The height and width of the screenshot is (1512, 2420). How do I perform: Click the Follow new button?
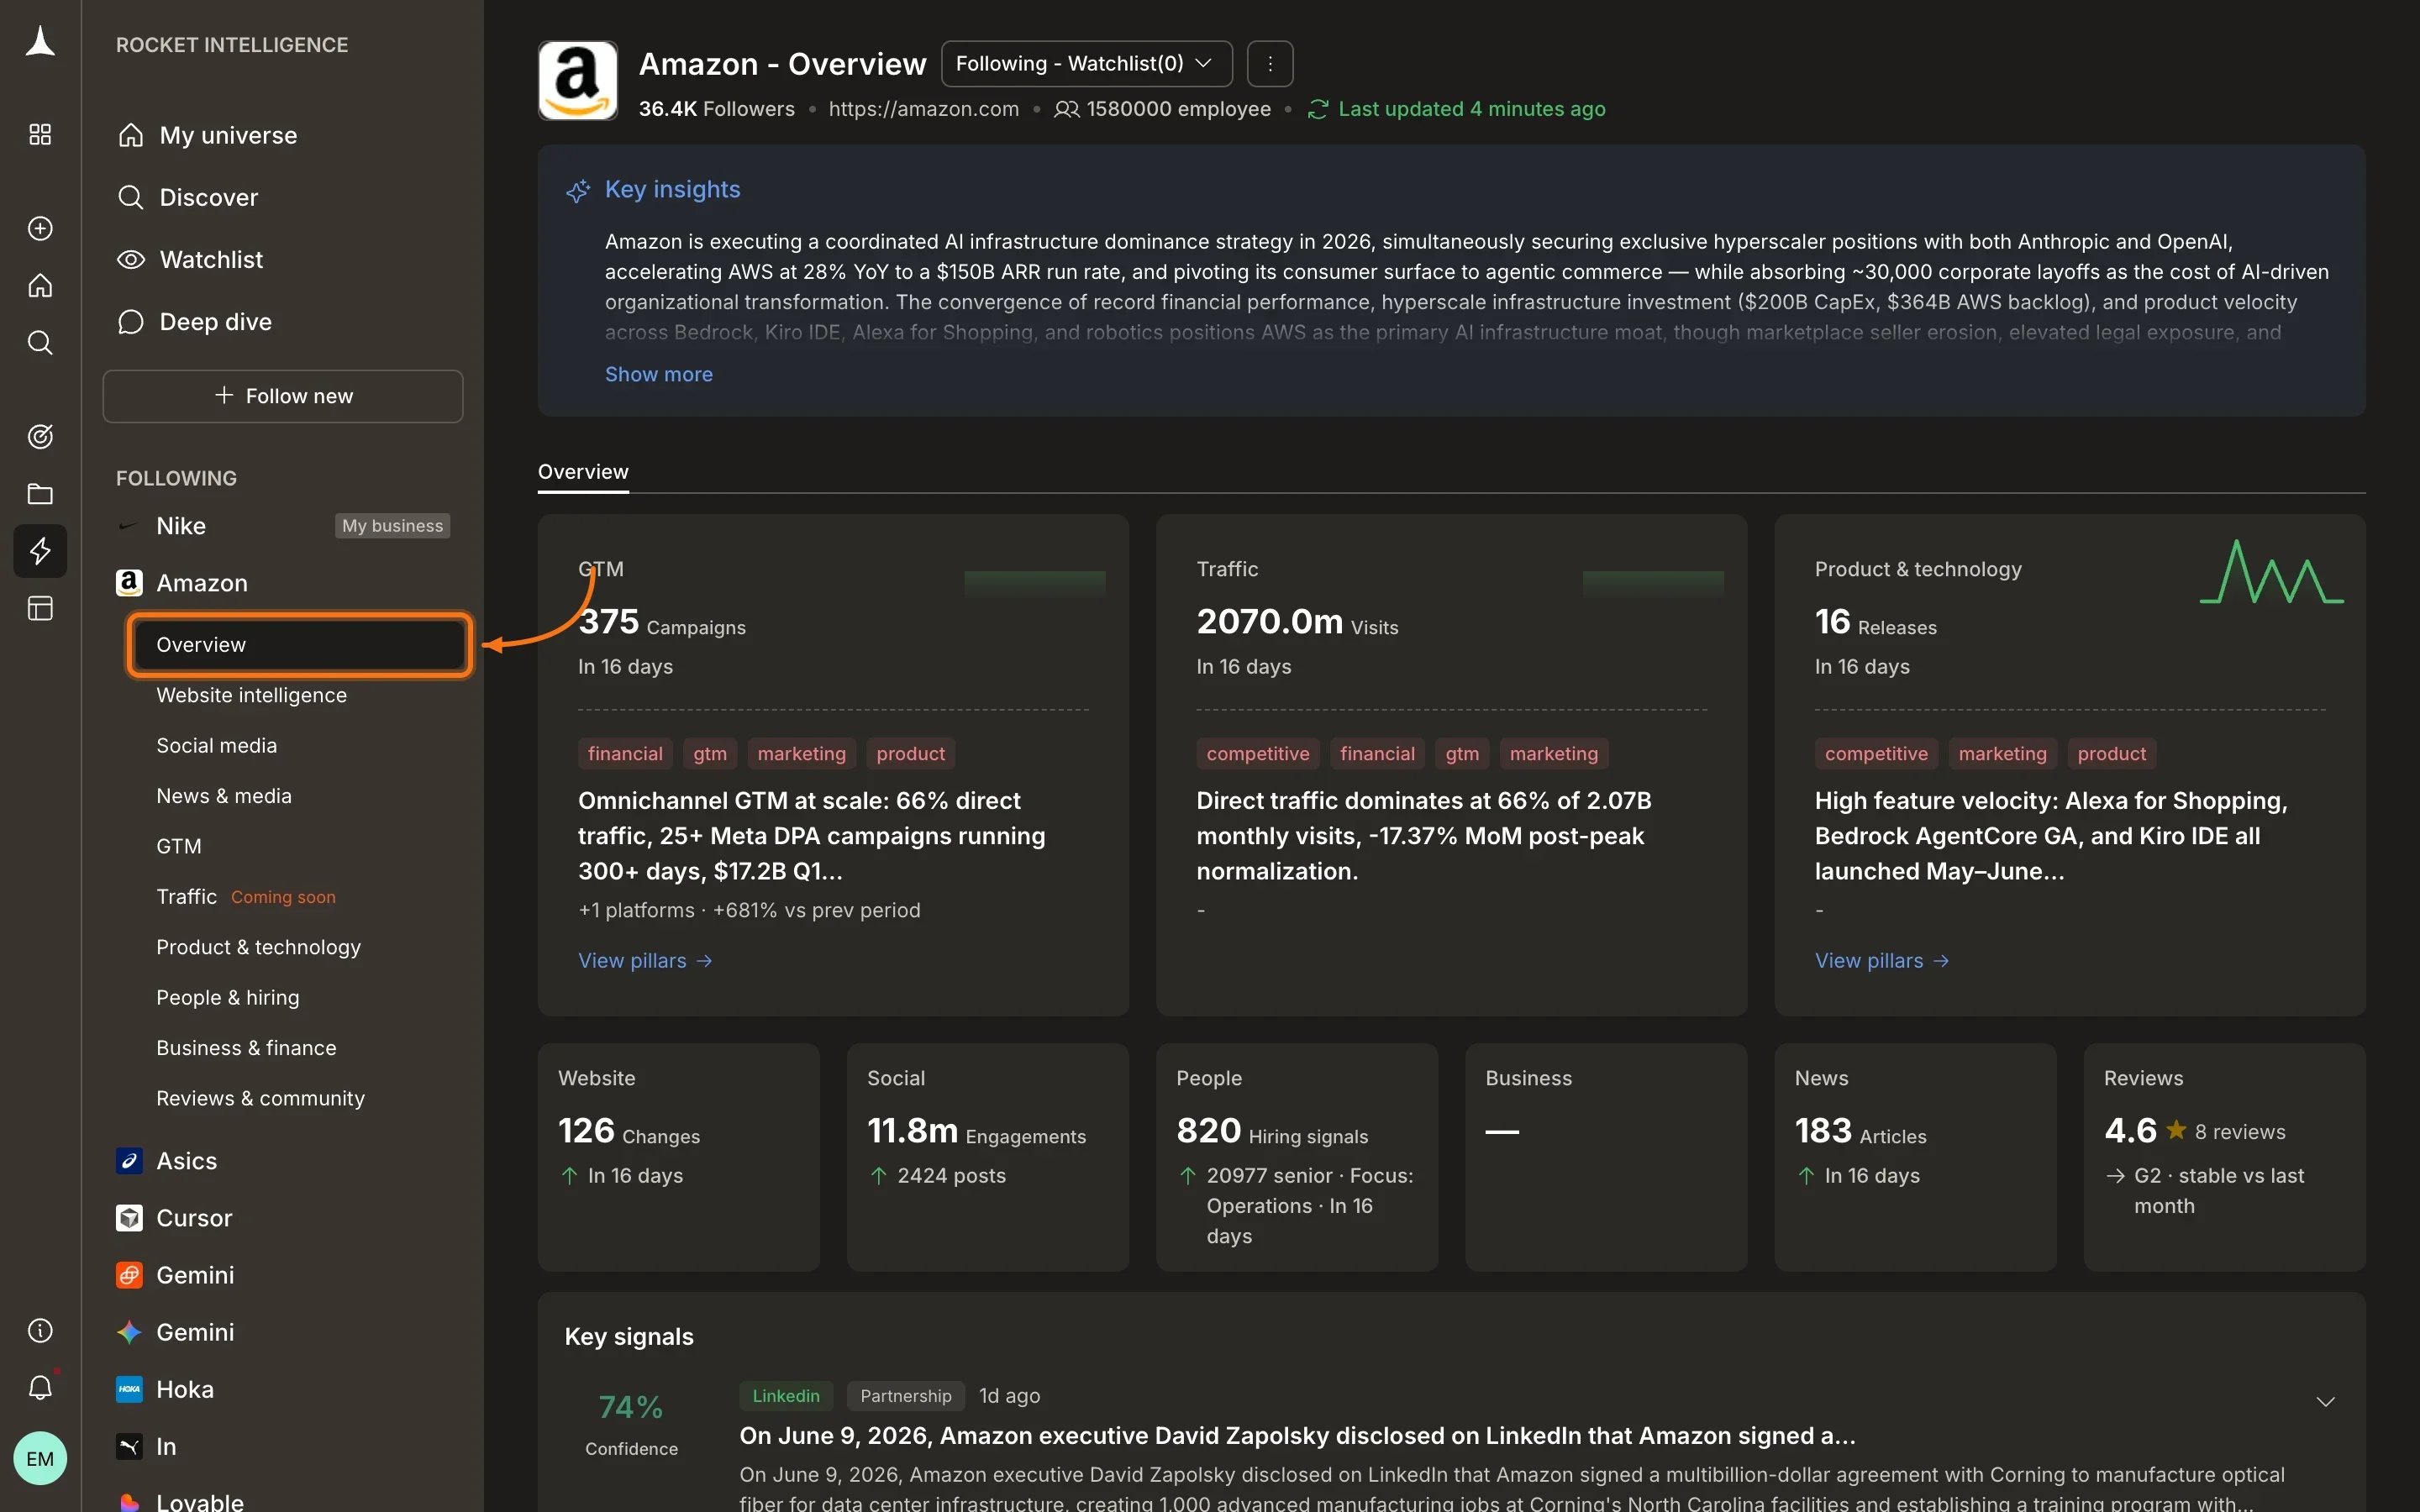point(283,397)
